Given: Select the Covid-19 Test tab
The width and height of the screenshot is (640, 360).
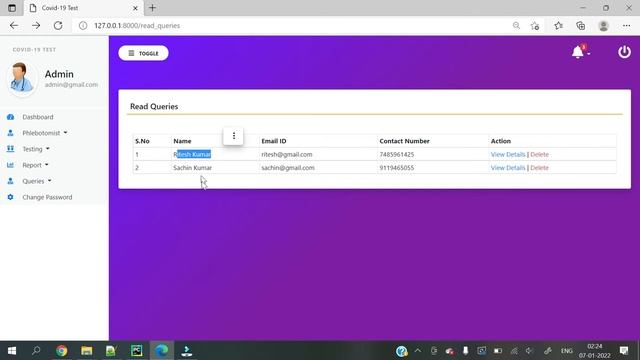Looking at the screenshot, I should pos(84,8).
